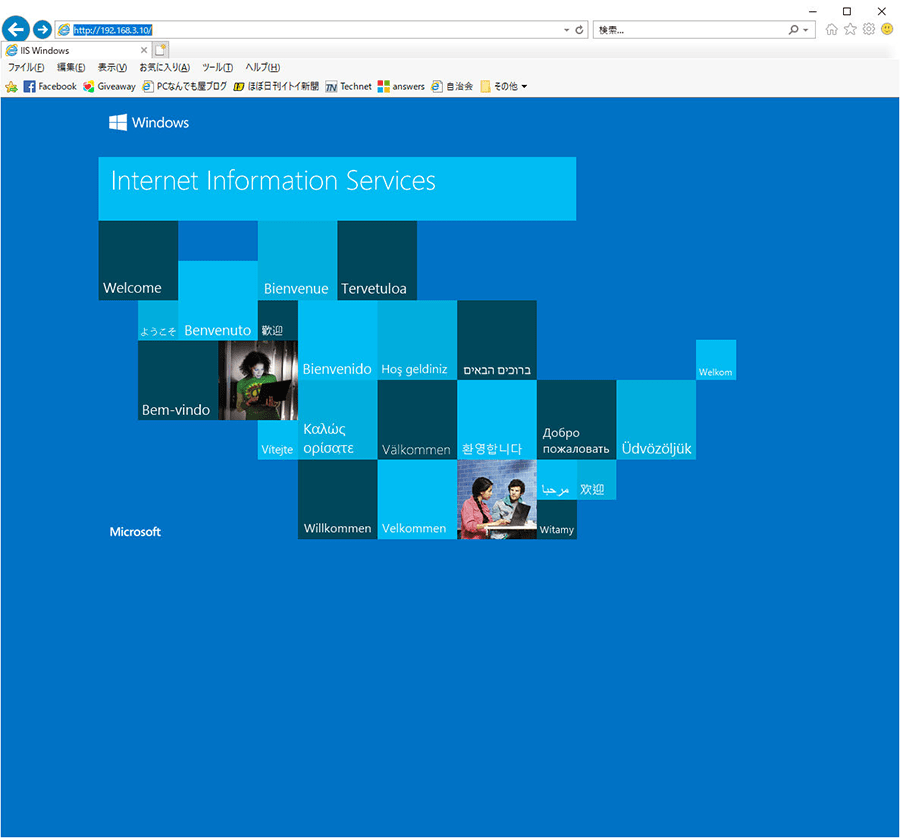
Task: Open the ファイル(F) menu
Action: (26, 68)
